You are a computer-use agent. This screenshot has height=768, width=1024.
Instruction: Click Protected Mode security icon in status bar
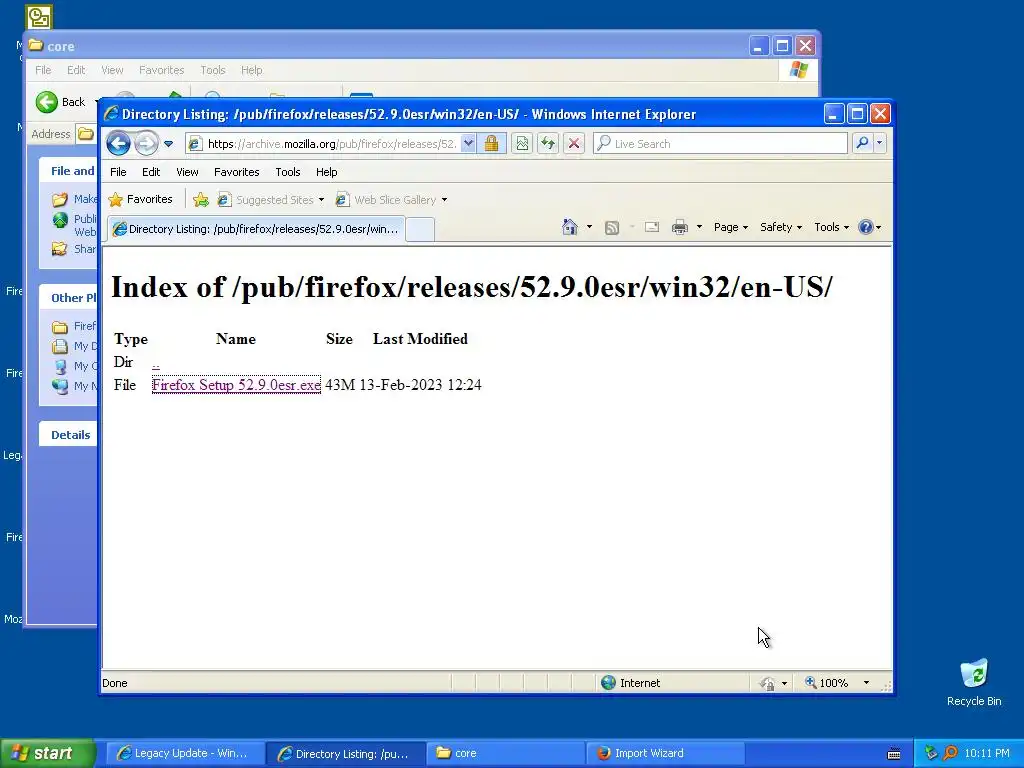click(768, 683)
